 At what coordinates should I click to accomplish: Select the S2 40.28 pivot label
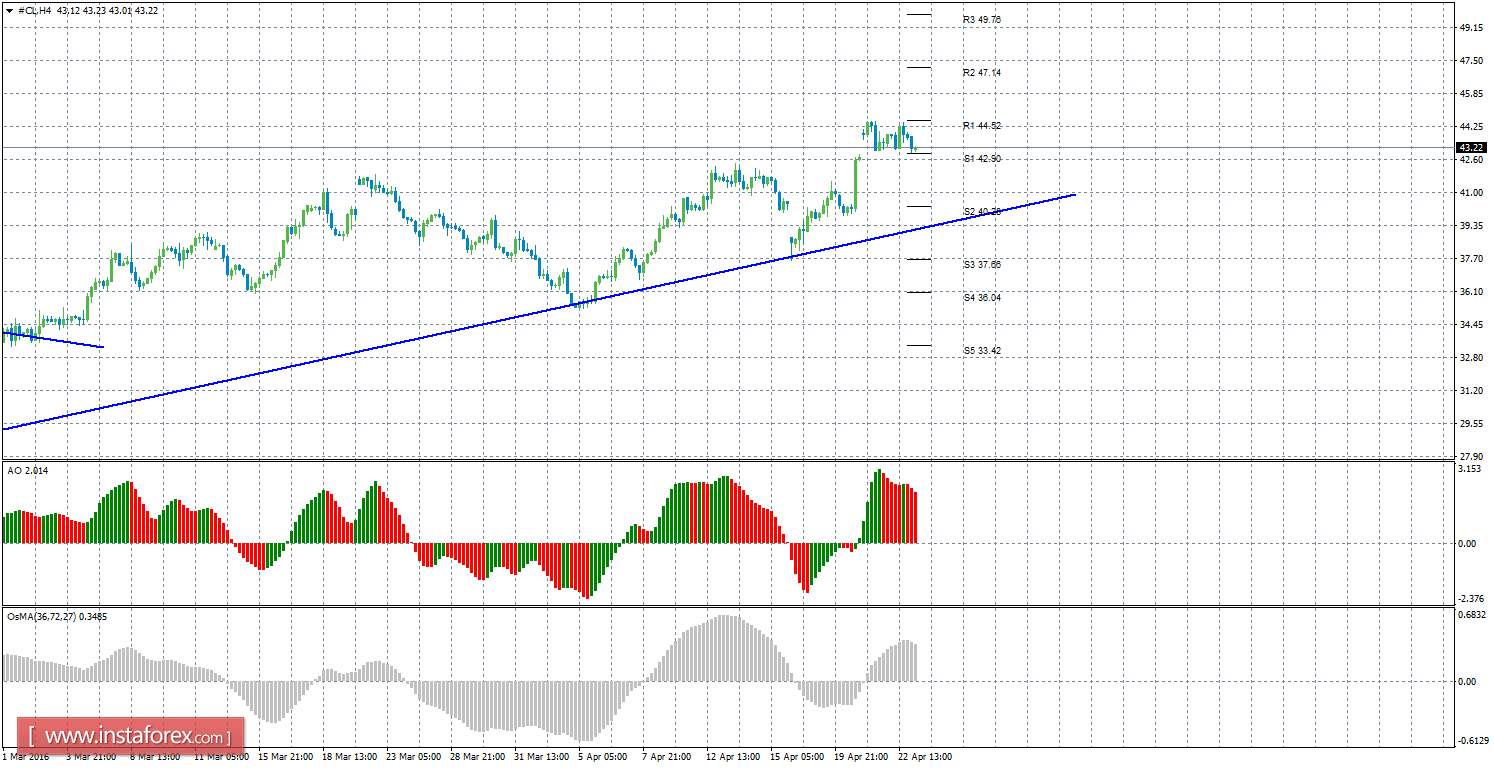[x=982, y=212]
